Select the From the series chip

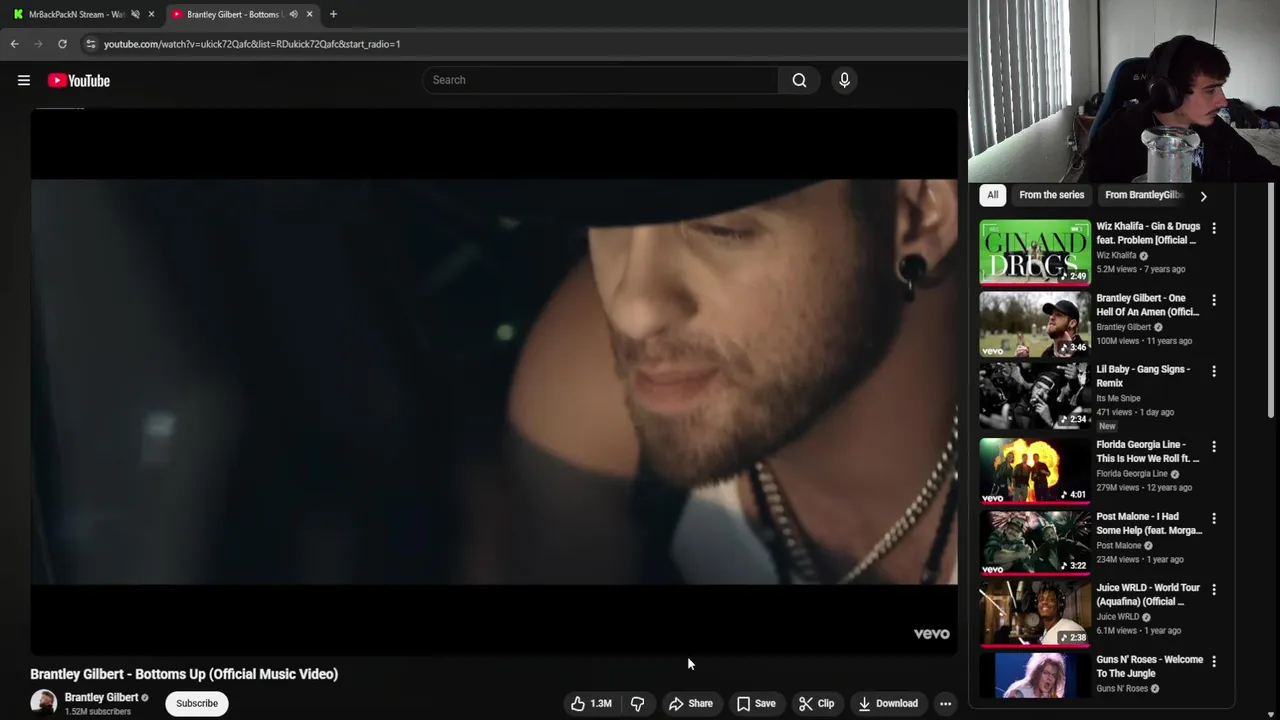(1051, 195)
